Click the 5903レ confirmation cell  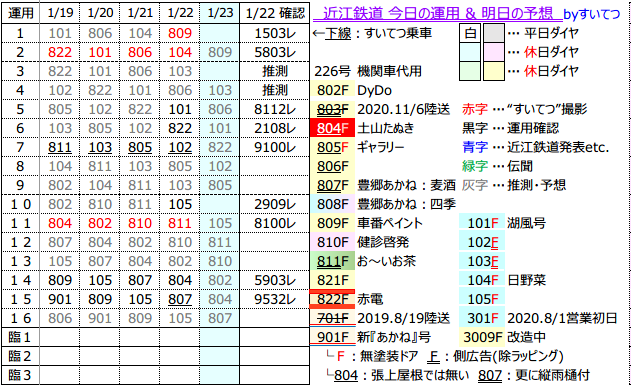pyautogui.click(x=275, y=280)
